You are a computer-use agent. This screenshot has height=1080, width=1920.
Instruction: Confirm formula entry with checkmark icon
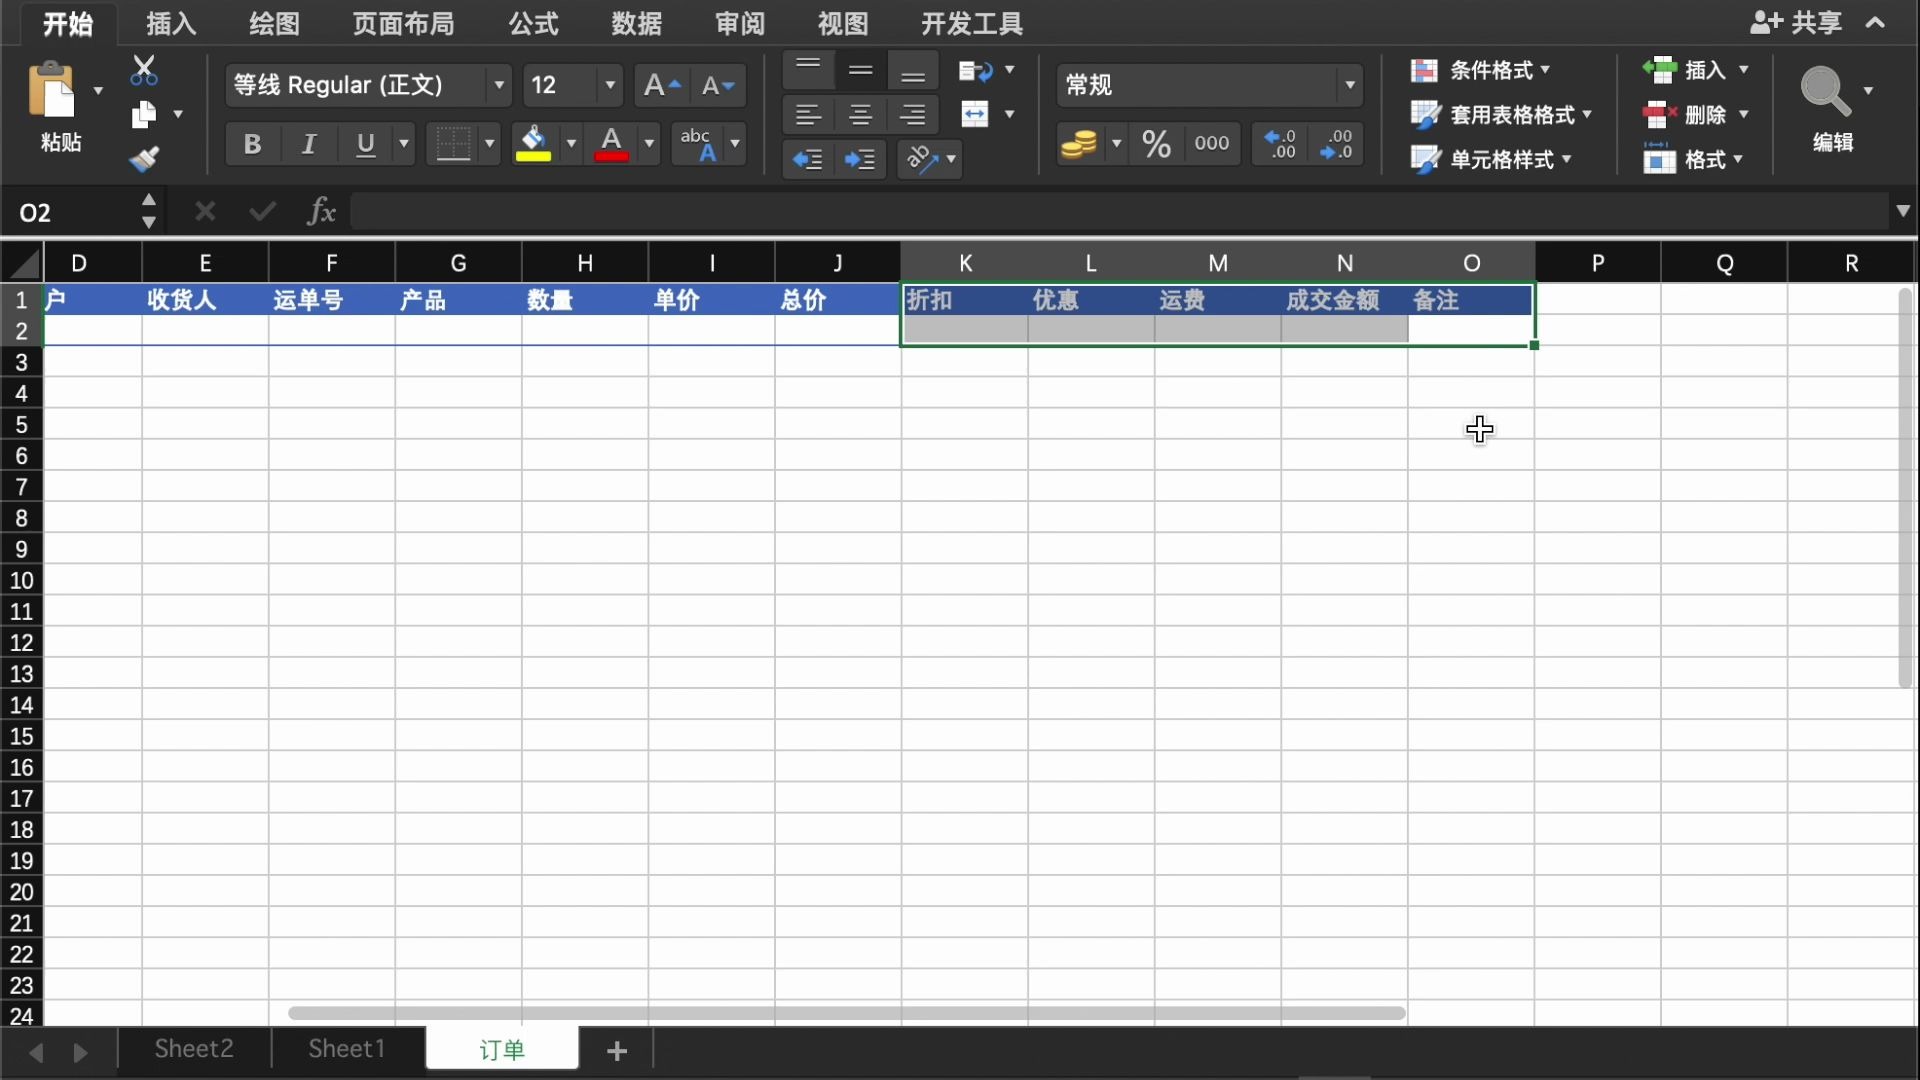(x=263, y=212)
